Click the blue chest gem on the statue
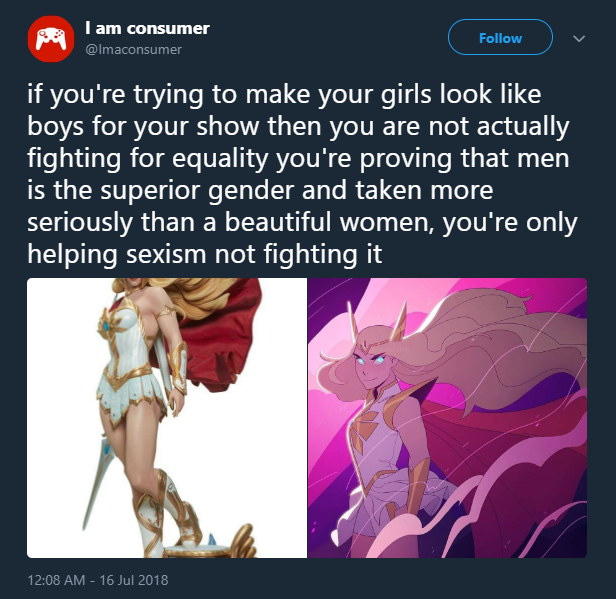This screenshot has height=599, width=616. click(108, 327)
